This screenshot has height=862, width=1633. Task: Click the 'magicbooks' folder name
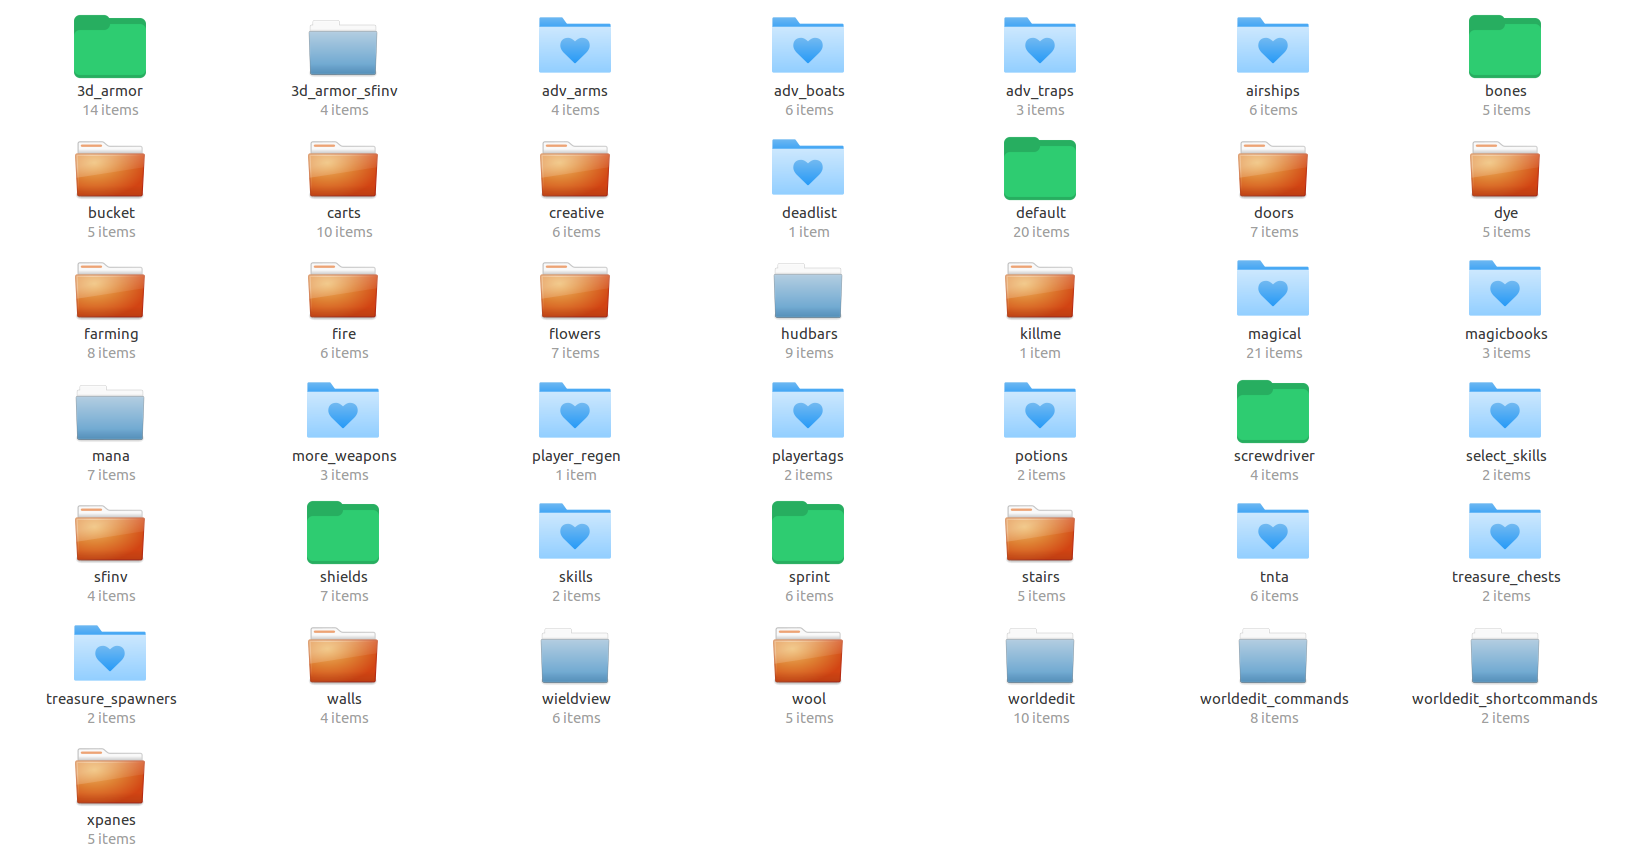point(1506,334)
